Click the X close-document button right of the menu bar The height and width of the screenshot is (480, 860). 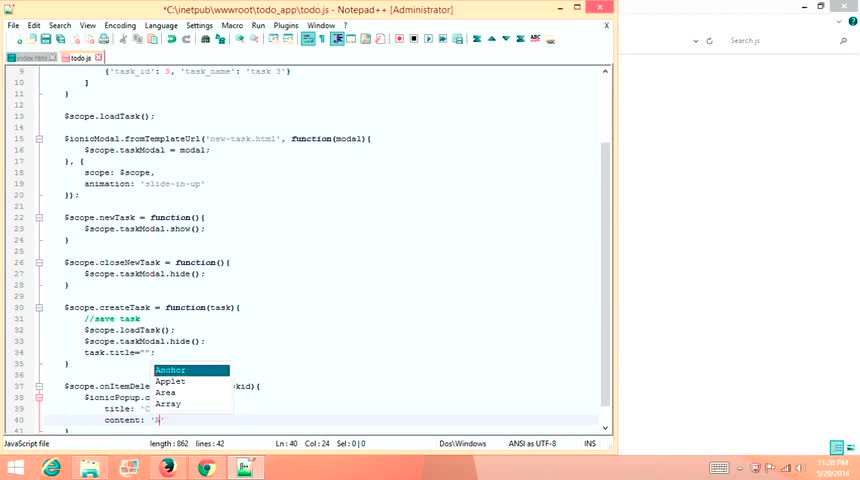pos(606,25)
